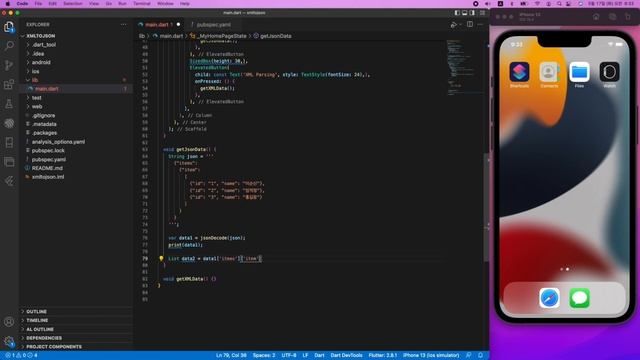Image resolution: width=640 pixels, height=360 pixels.
Task: Click the Dart language mode in status bar
Action: [x=319, y=355]
